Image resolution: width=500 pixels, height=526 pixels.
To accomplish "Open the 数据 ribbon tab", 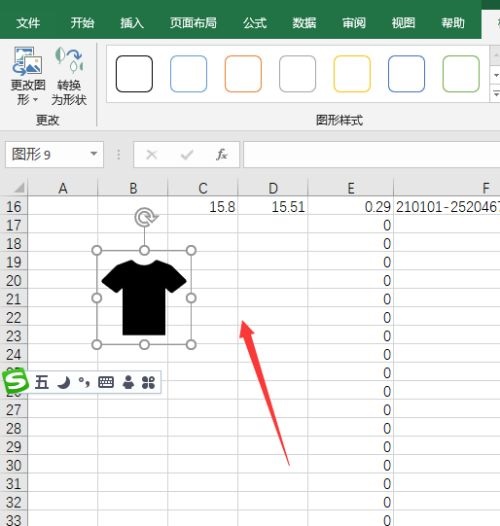I will click(x=304, y=23).
